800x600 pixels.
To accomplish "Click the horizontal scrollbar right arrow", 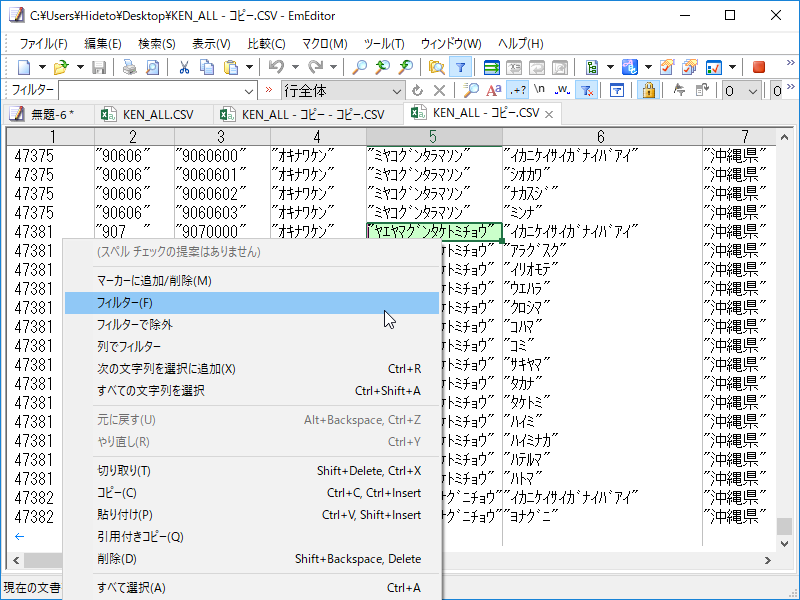I will point(768,560).
